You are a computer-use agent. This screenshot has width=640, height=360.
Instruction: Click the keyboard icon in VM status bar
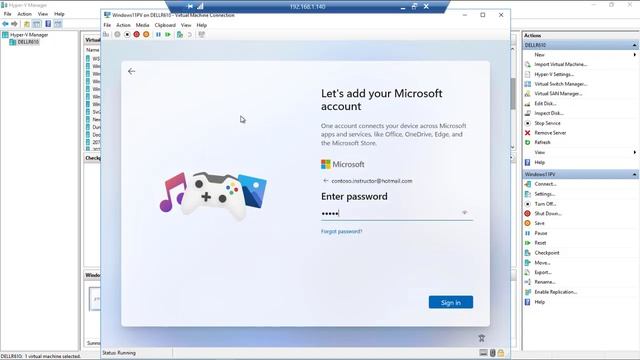click(x=484, y=353)
